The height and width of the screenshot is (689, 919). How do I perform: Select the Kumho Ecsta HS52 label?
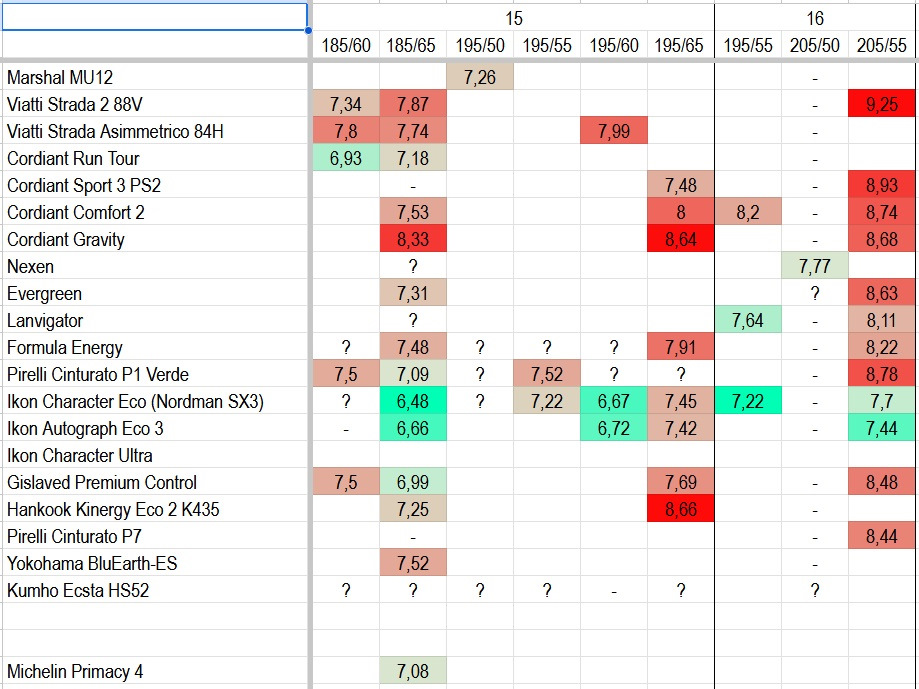coord(78,590)
